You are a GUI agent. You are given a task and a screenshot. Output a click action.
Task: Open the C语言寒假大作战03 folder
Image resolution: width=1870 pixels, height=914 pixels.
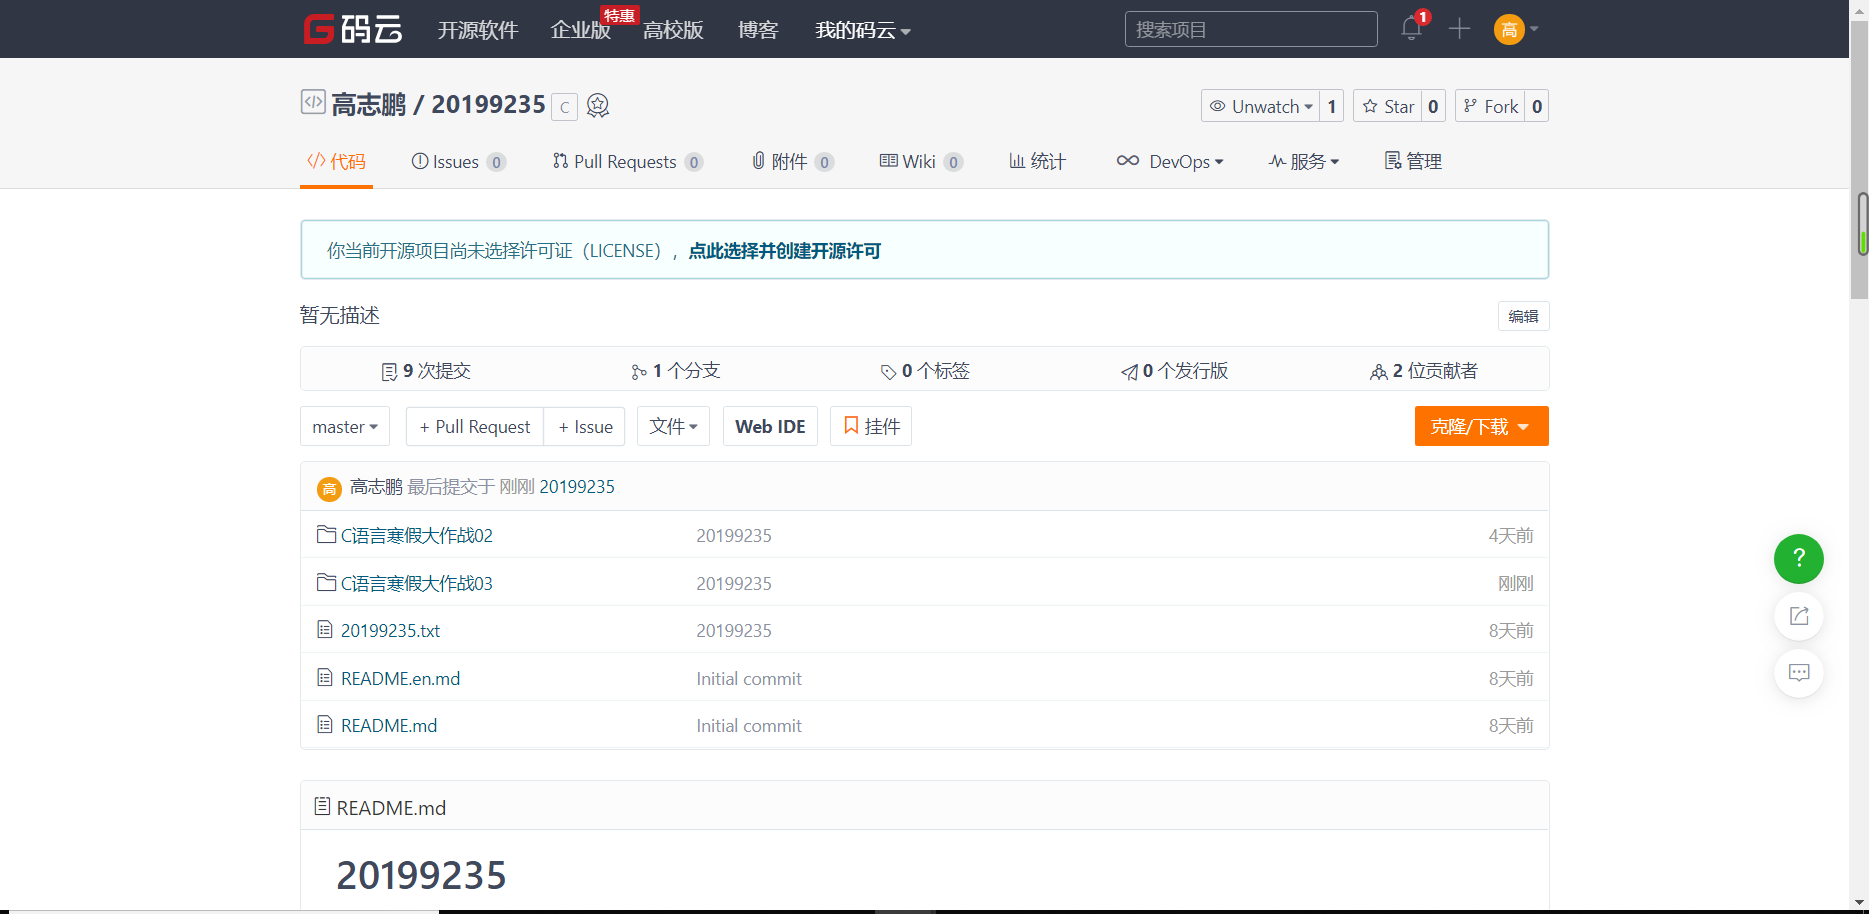(417, 584)
